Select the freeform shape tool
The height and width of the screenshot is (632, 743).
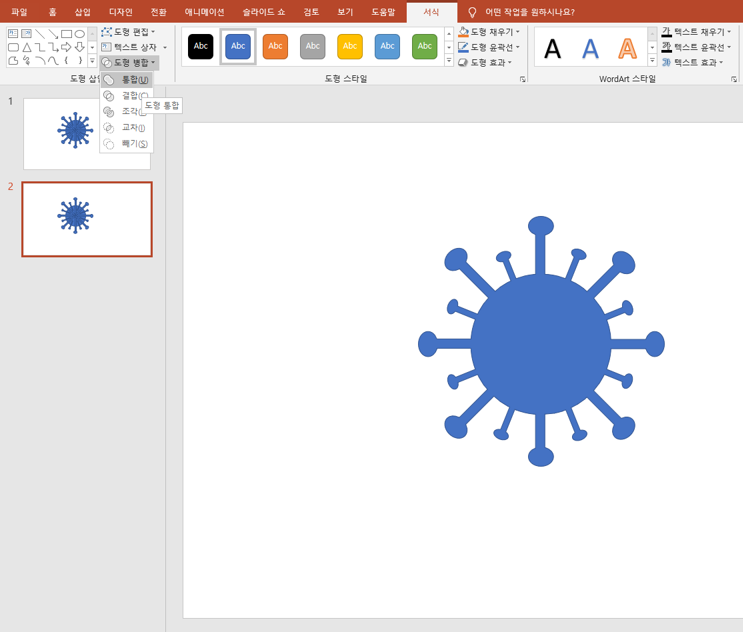tap(13, 60)
